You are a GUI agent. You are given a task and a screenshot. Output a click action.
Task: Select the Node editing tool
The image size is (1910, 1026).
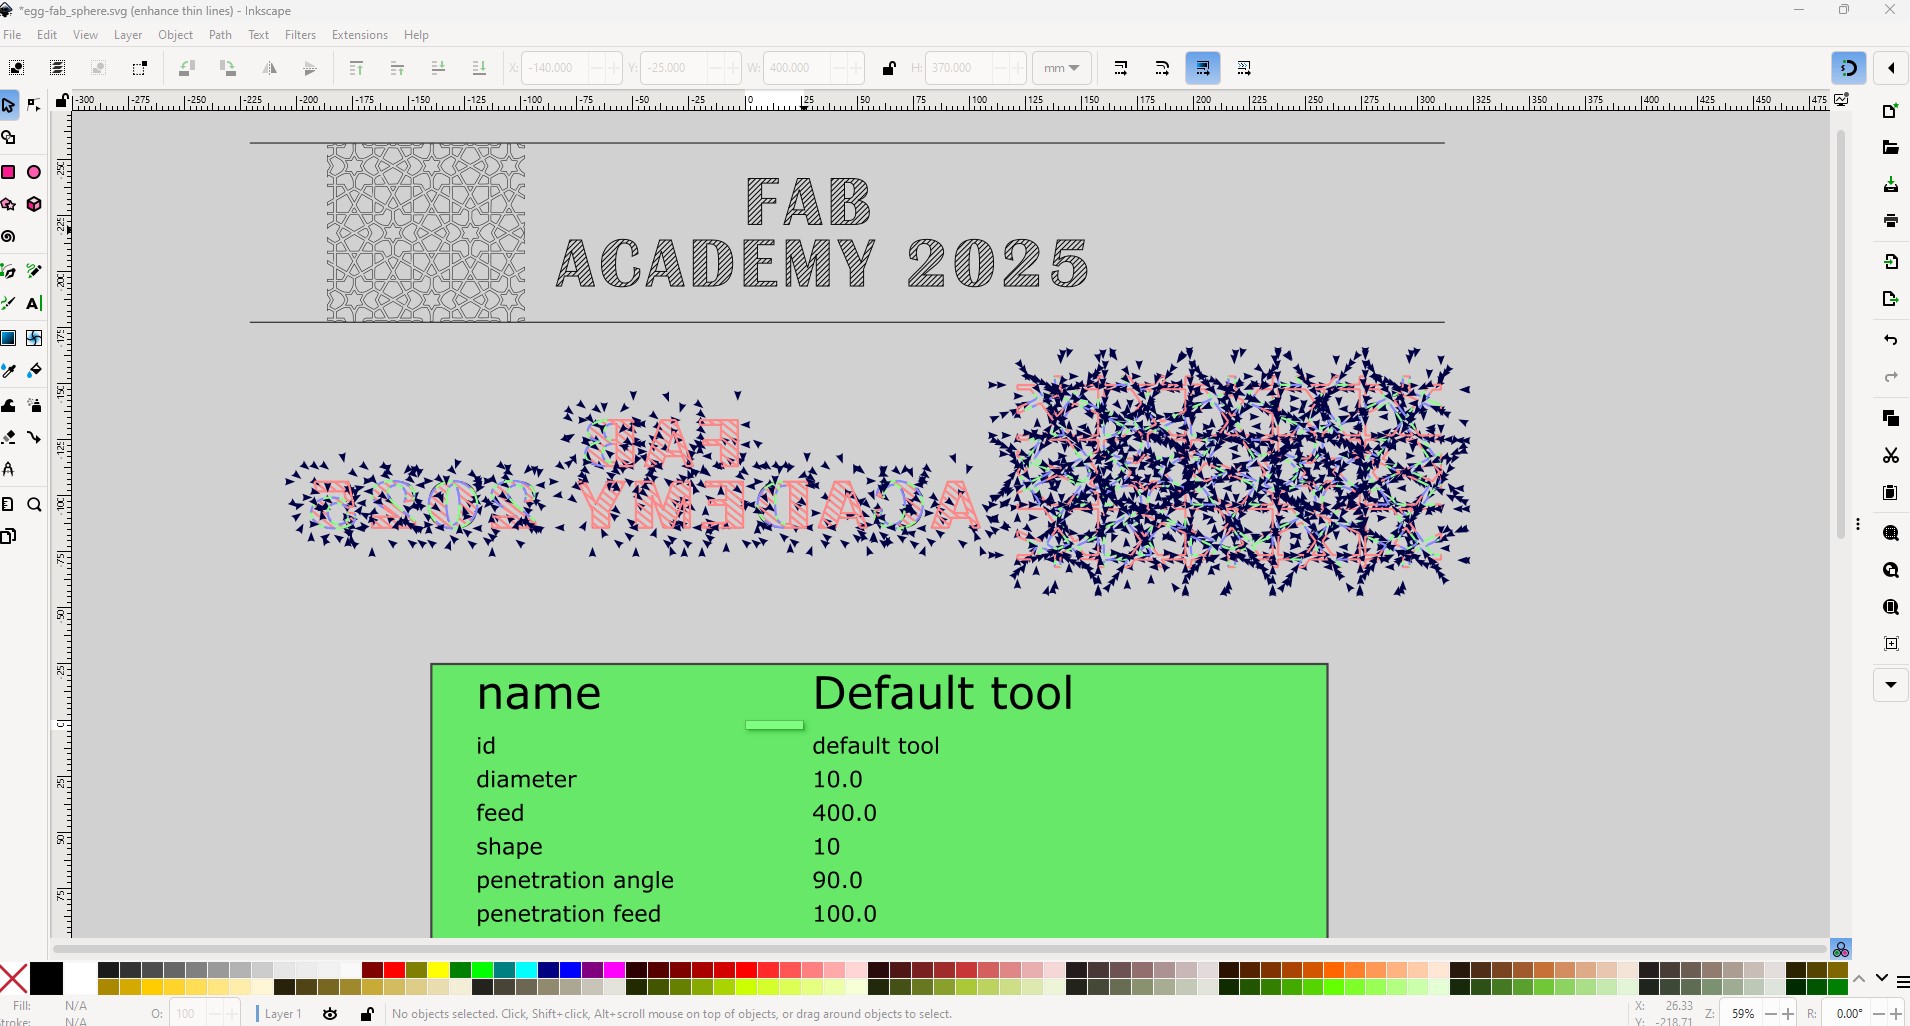pyautogui.click(x=34, y=105)
